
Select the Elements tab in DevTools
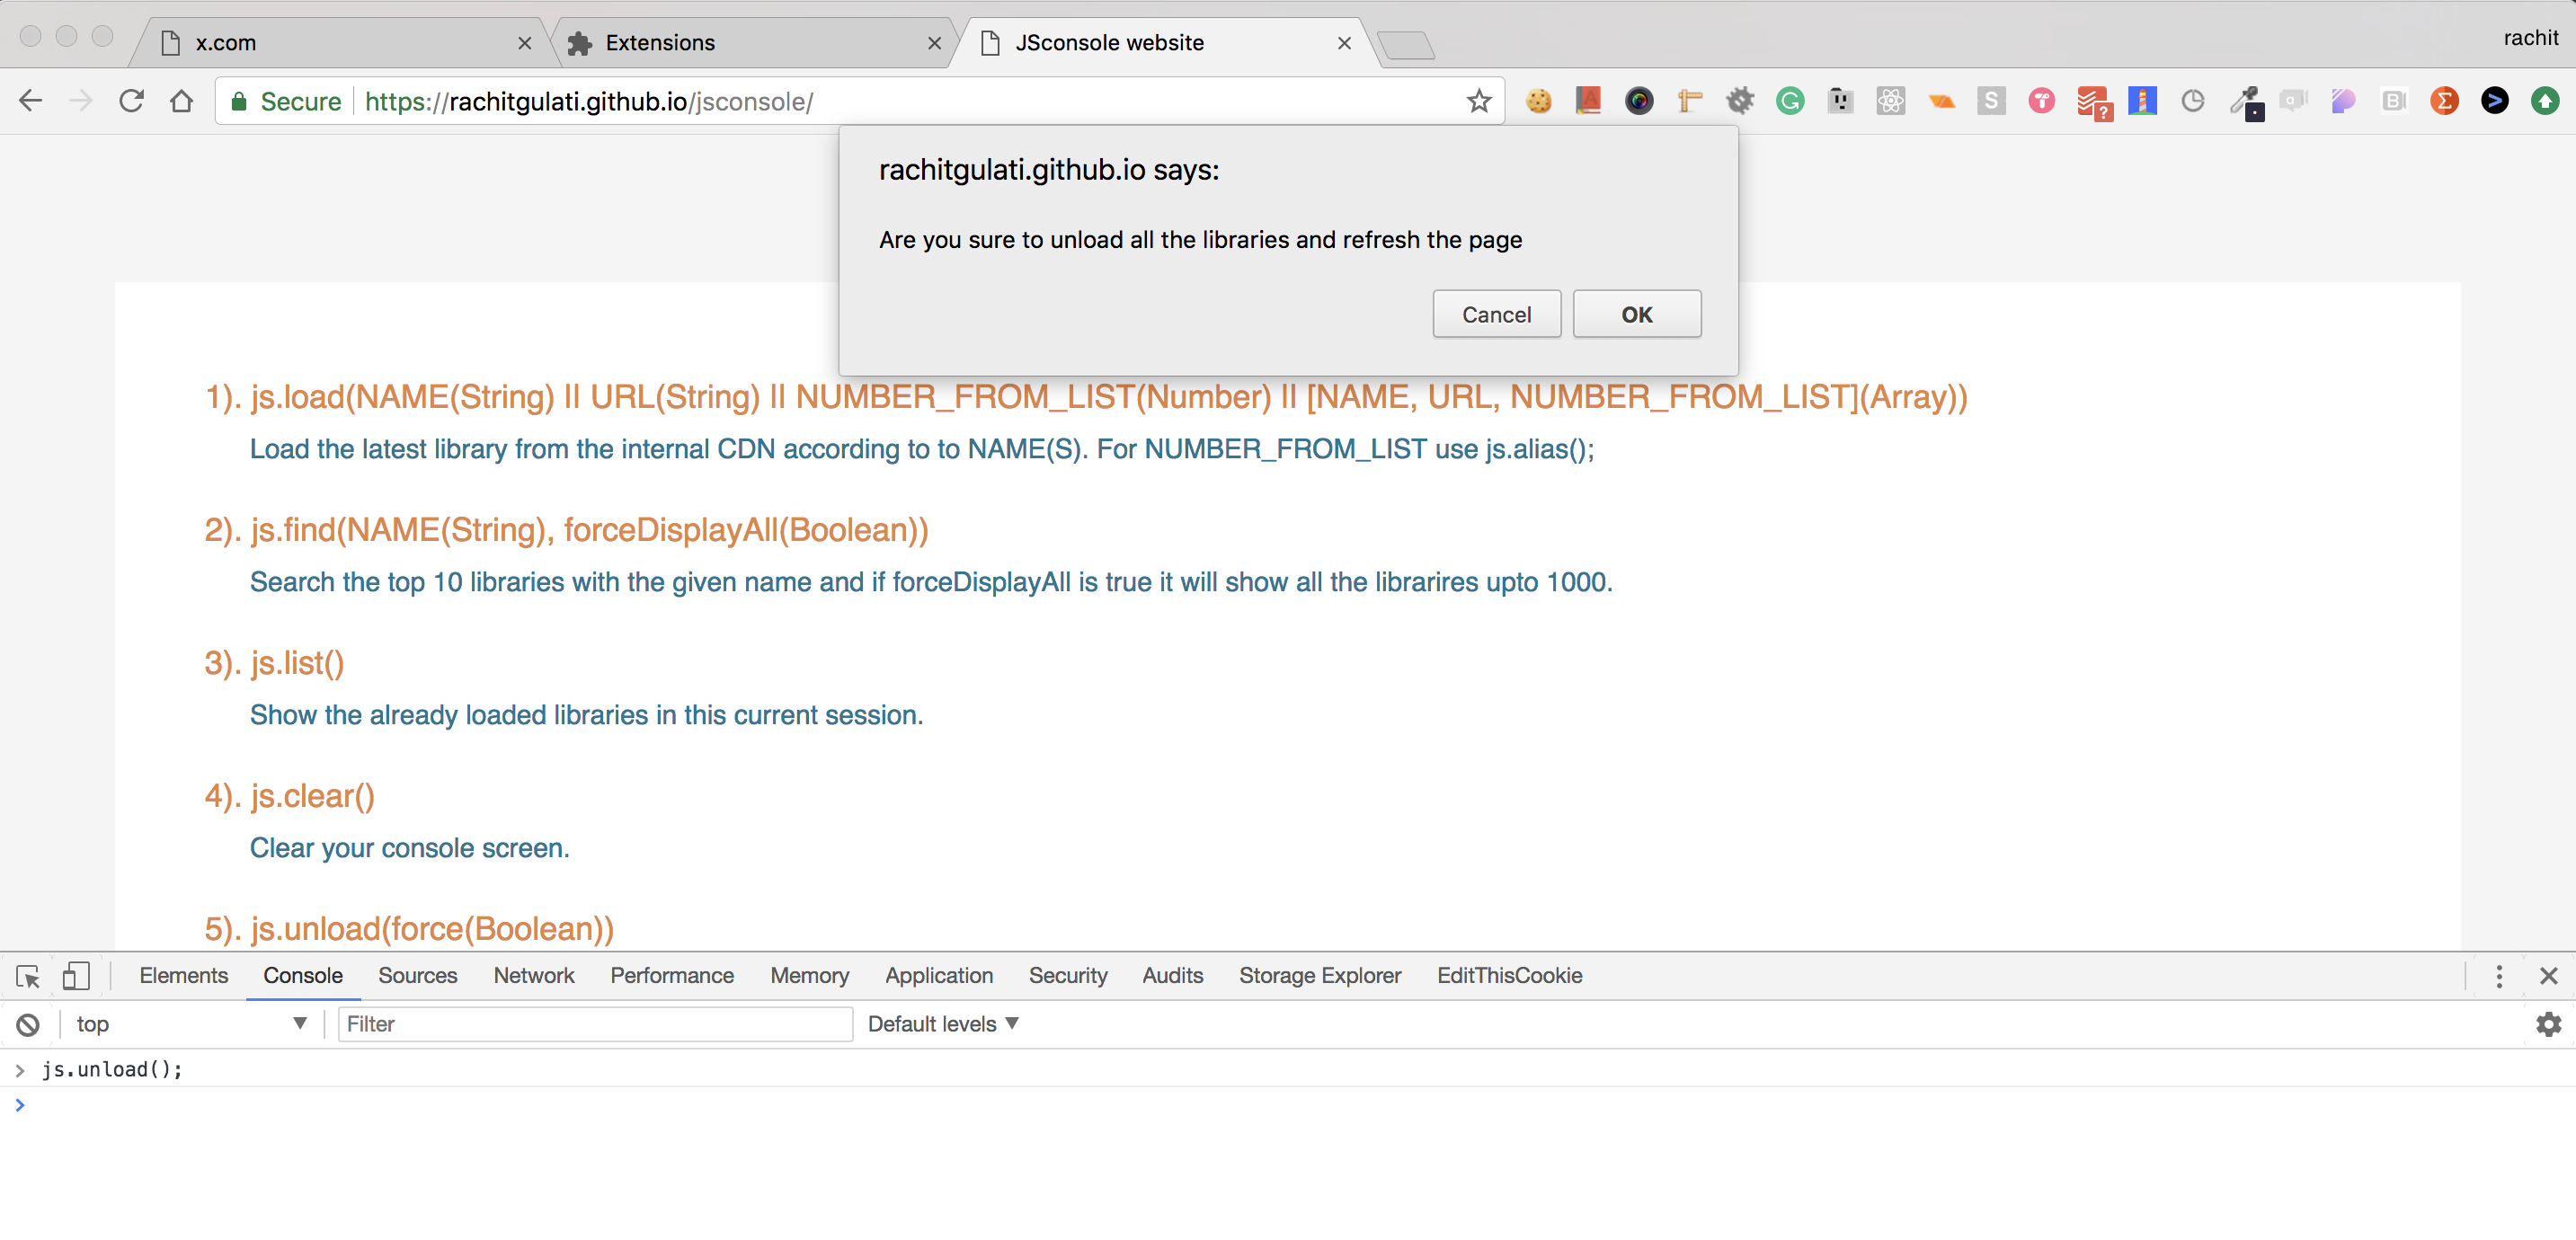182,976
